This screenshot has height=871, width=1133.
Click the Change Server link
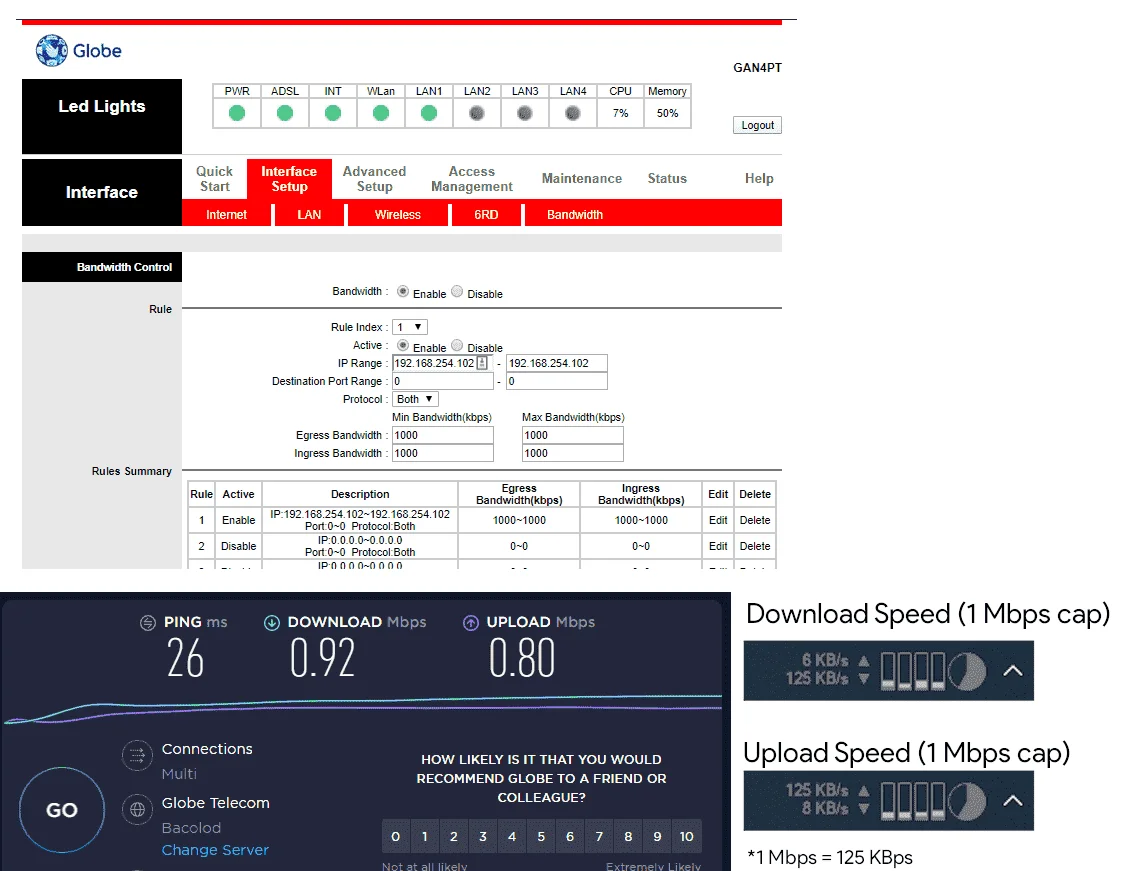click(215, 850)
